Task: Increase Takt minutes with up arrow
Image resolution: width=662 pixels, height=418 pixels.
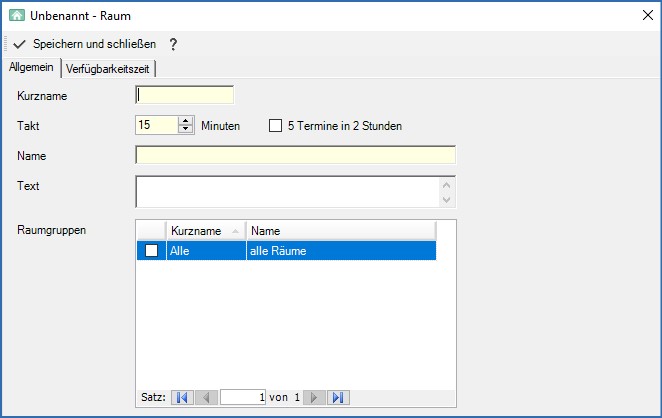Action: pyautogui.click(x=185, y=121)
